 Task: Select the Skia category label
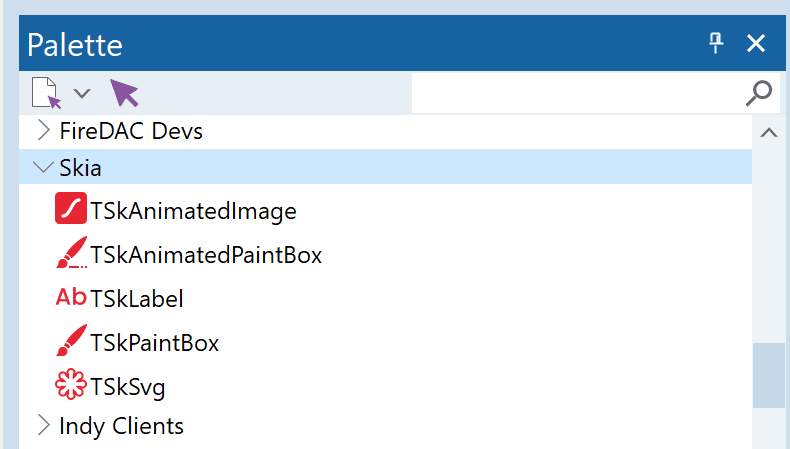[x=80, y=168]
